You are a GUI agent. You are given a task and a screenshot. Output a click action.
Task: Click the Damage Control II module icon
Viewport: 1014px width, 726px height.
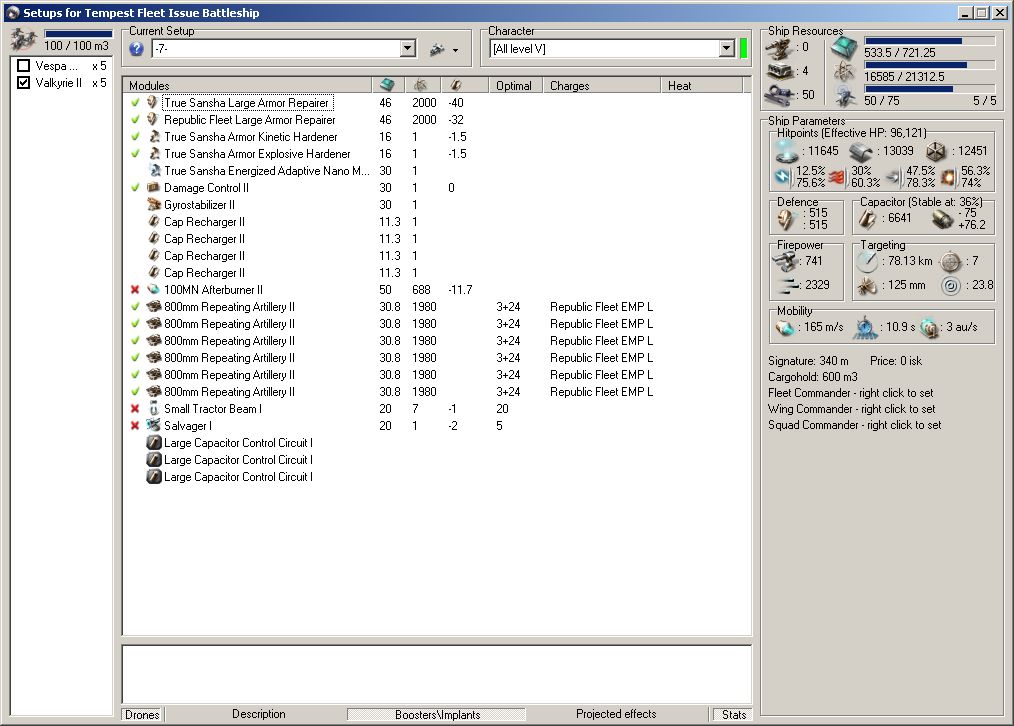click(x=154, y=187)
